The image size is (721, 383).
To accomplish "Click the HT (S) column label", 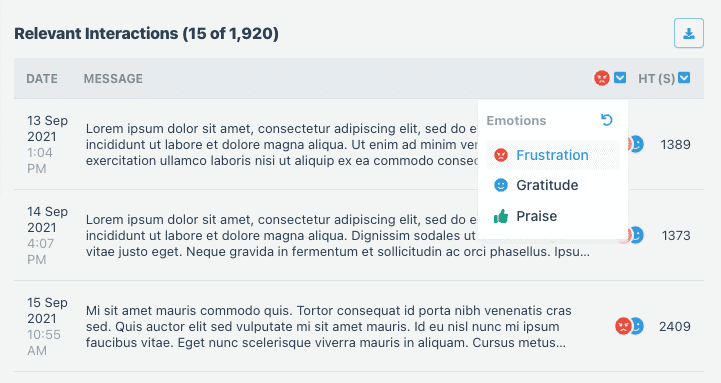I will 656,79.
